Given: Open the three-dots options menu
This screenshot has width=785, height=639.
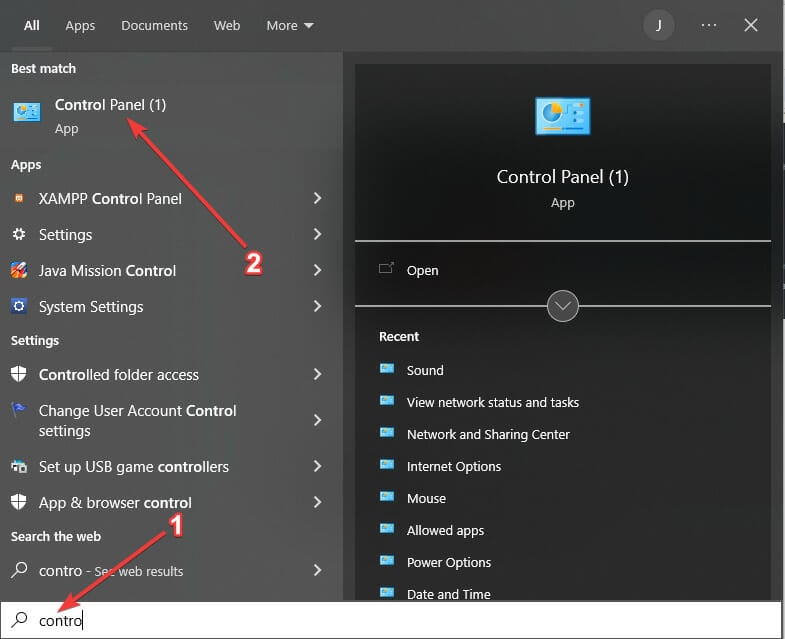Looking at the screenshot, I should click(x=709, y=25).
